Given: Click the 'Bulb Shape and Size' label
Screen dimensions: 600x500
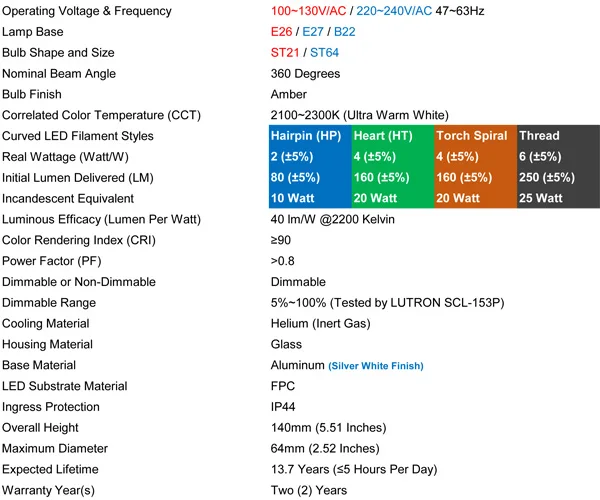Looking at the screenshot, I should click(58, 52).
